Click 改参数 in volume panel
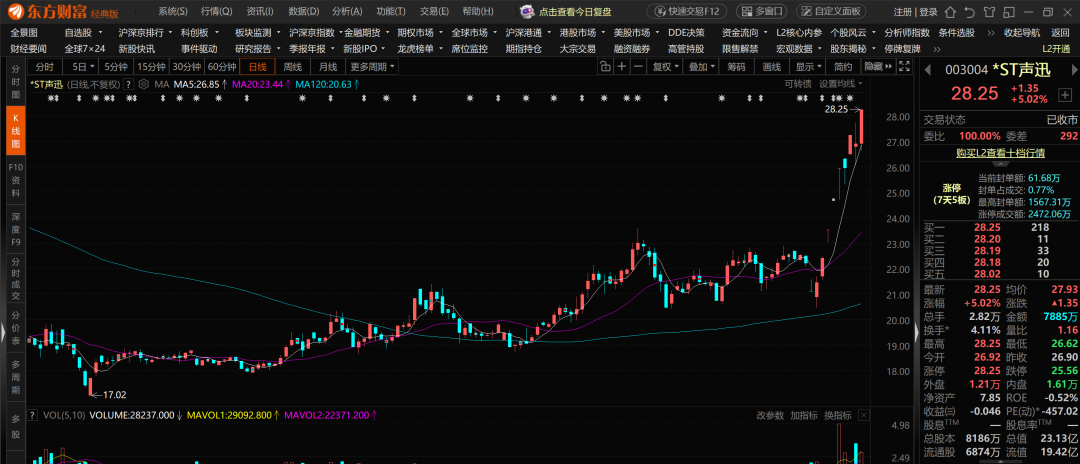Viewport: 1080px width, 464px height. click(770, 415)
